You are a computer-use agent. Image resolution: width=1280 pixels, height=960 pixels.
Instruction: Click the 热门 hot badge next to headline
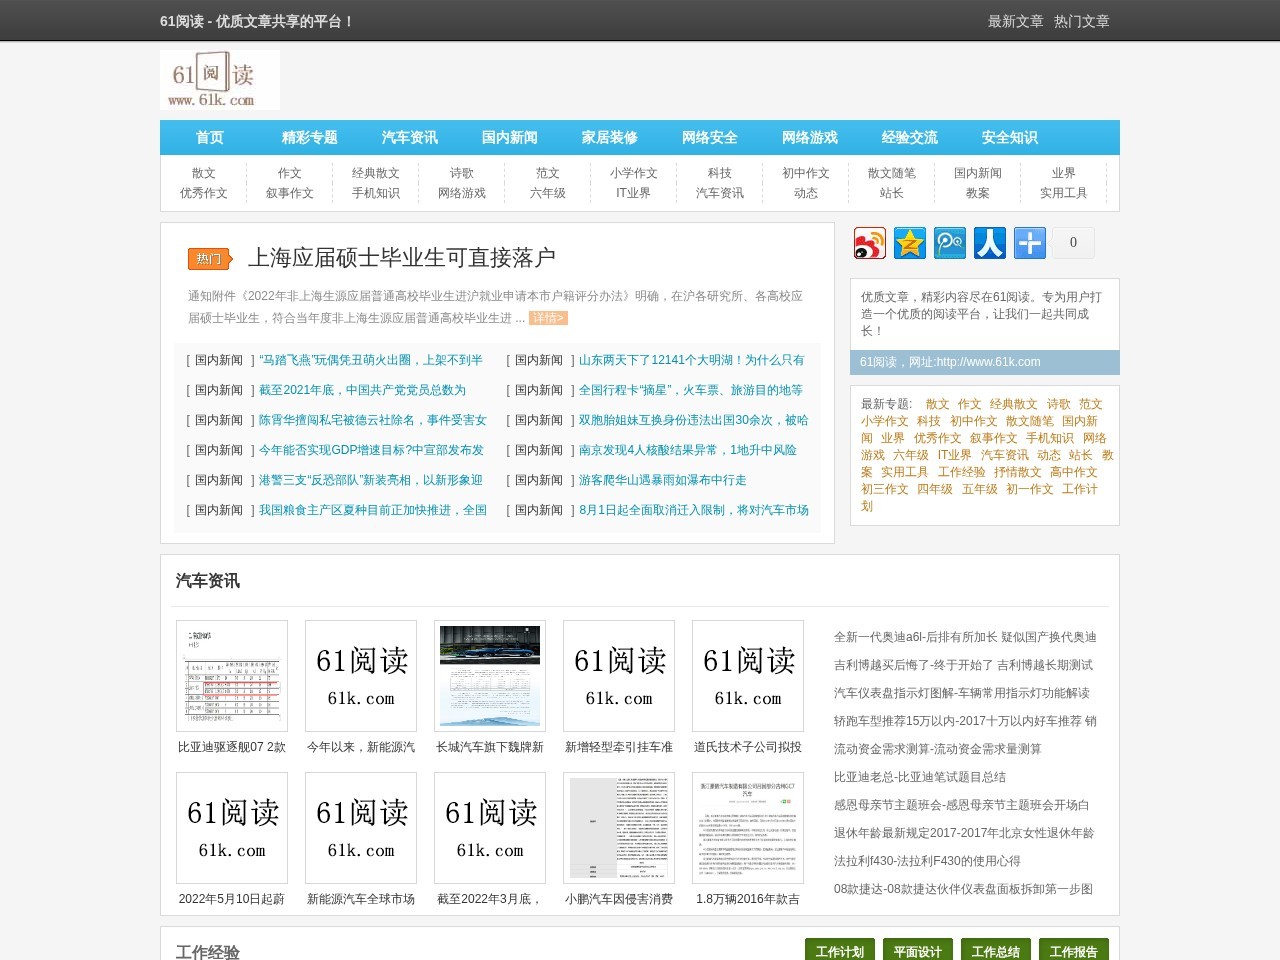209,258
